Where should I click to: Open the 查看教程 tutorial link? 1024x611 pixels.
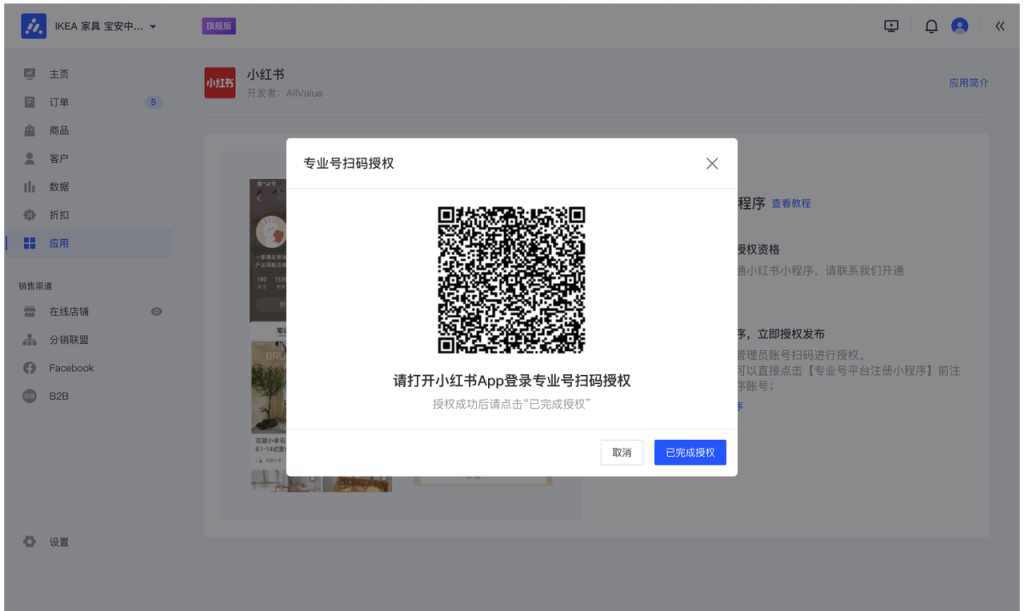791,204
